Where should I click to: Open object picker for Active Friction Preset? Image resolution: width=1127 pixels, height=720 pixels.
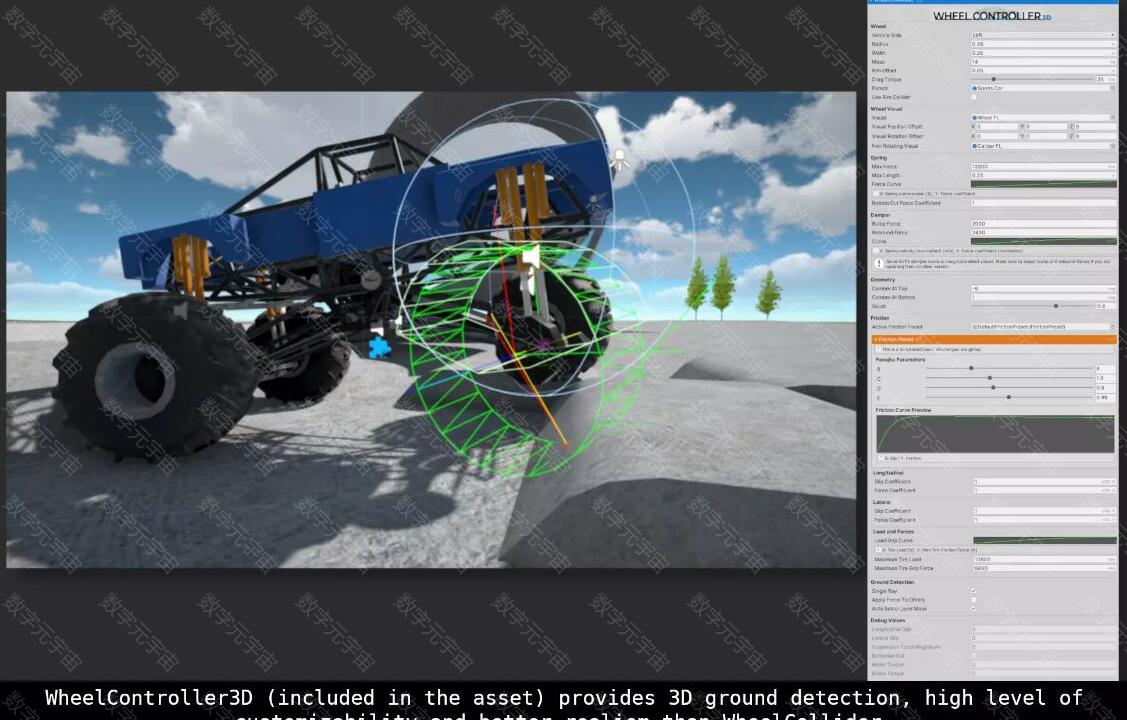[x=1113, y=327]
